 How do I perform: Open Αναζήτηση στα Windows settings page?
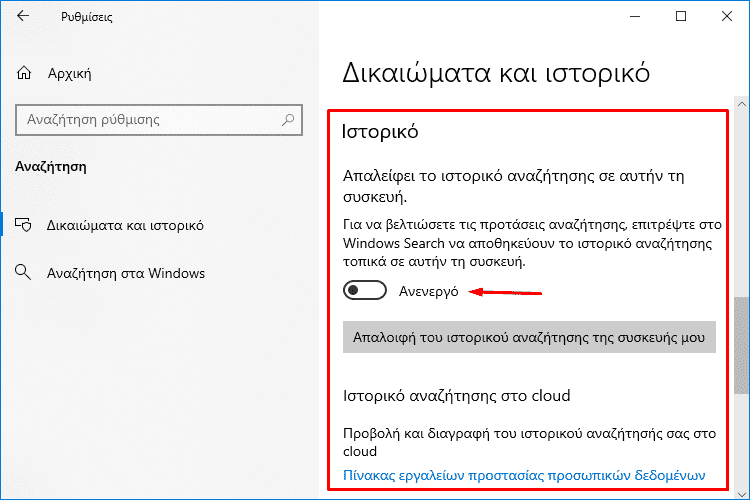click(x=126, y=273)
